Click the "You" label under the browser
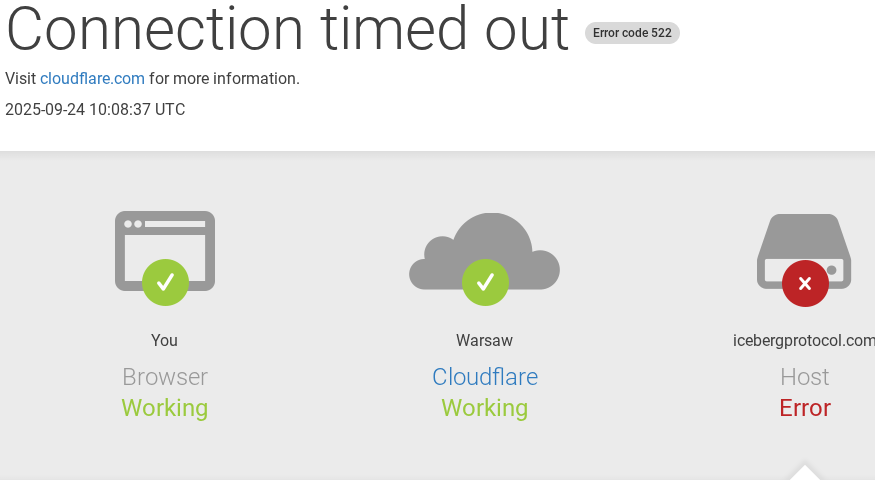This screenshot has width=875, height=480. 165,341
